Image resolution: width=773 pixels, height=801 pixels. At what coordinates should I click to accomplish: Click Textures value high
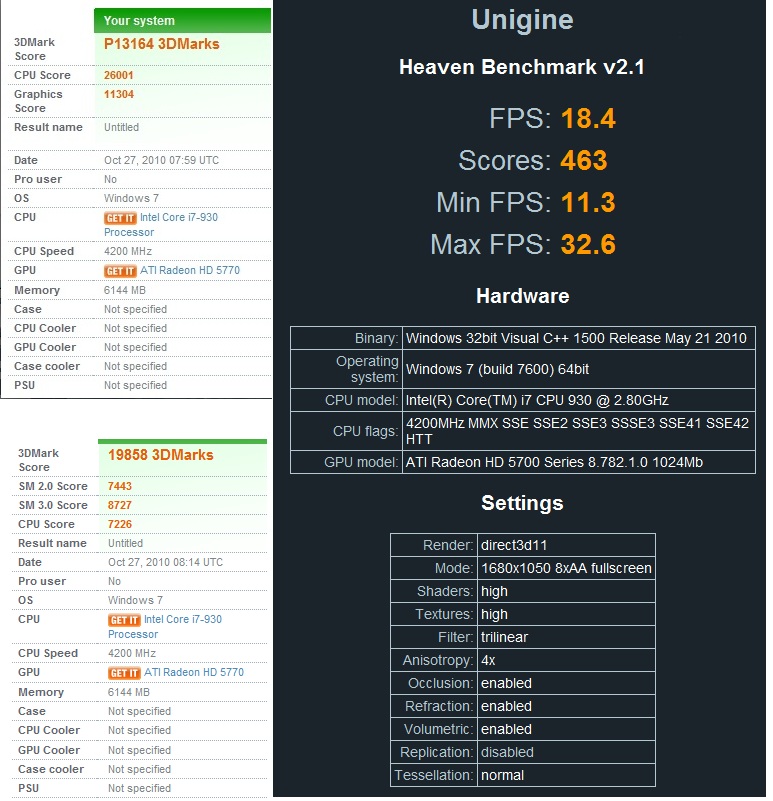[x=566, y=614]
